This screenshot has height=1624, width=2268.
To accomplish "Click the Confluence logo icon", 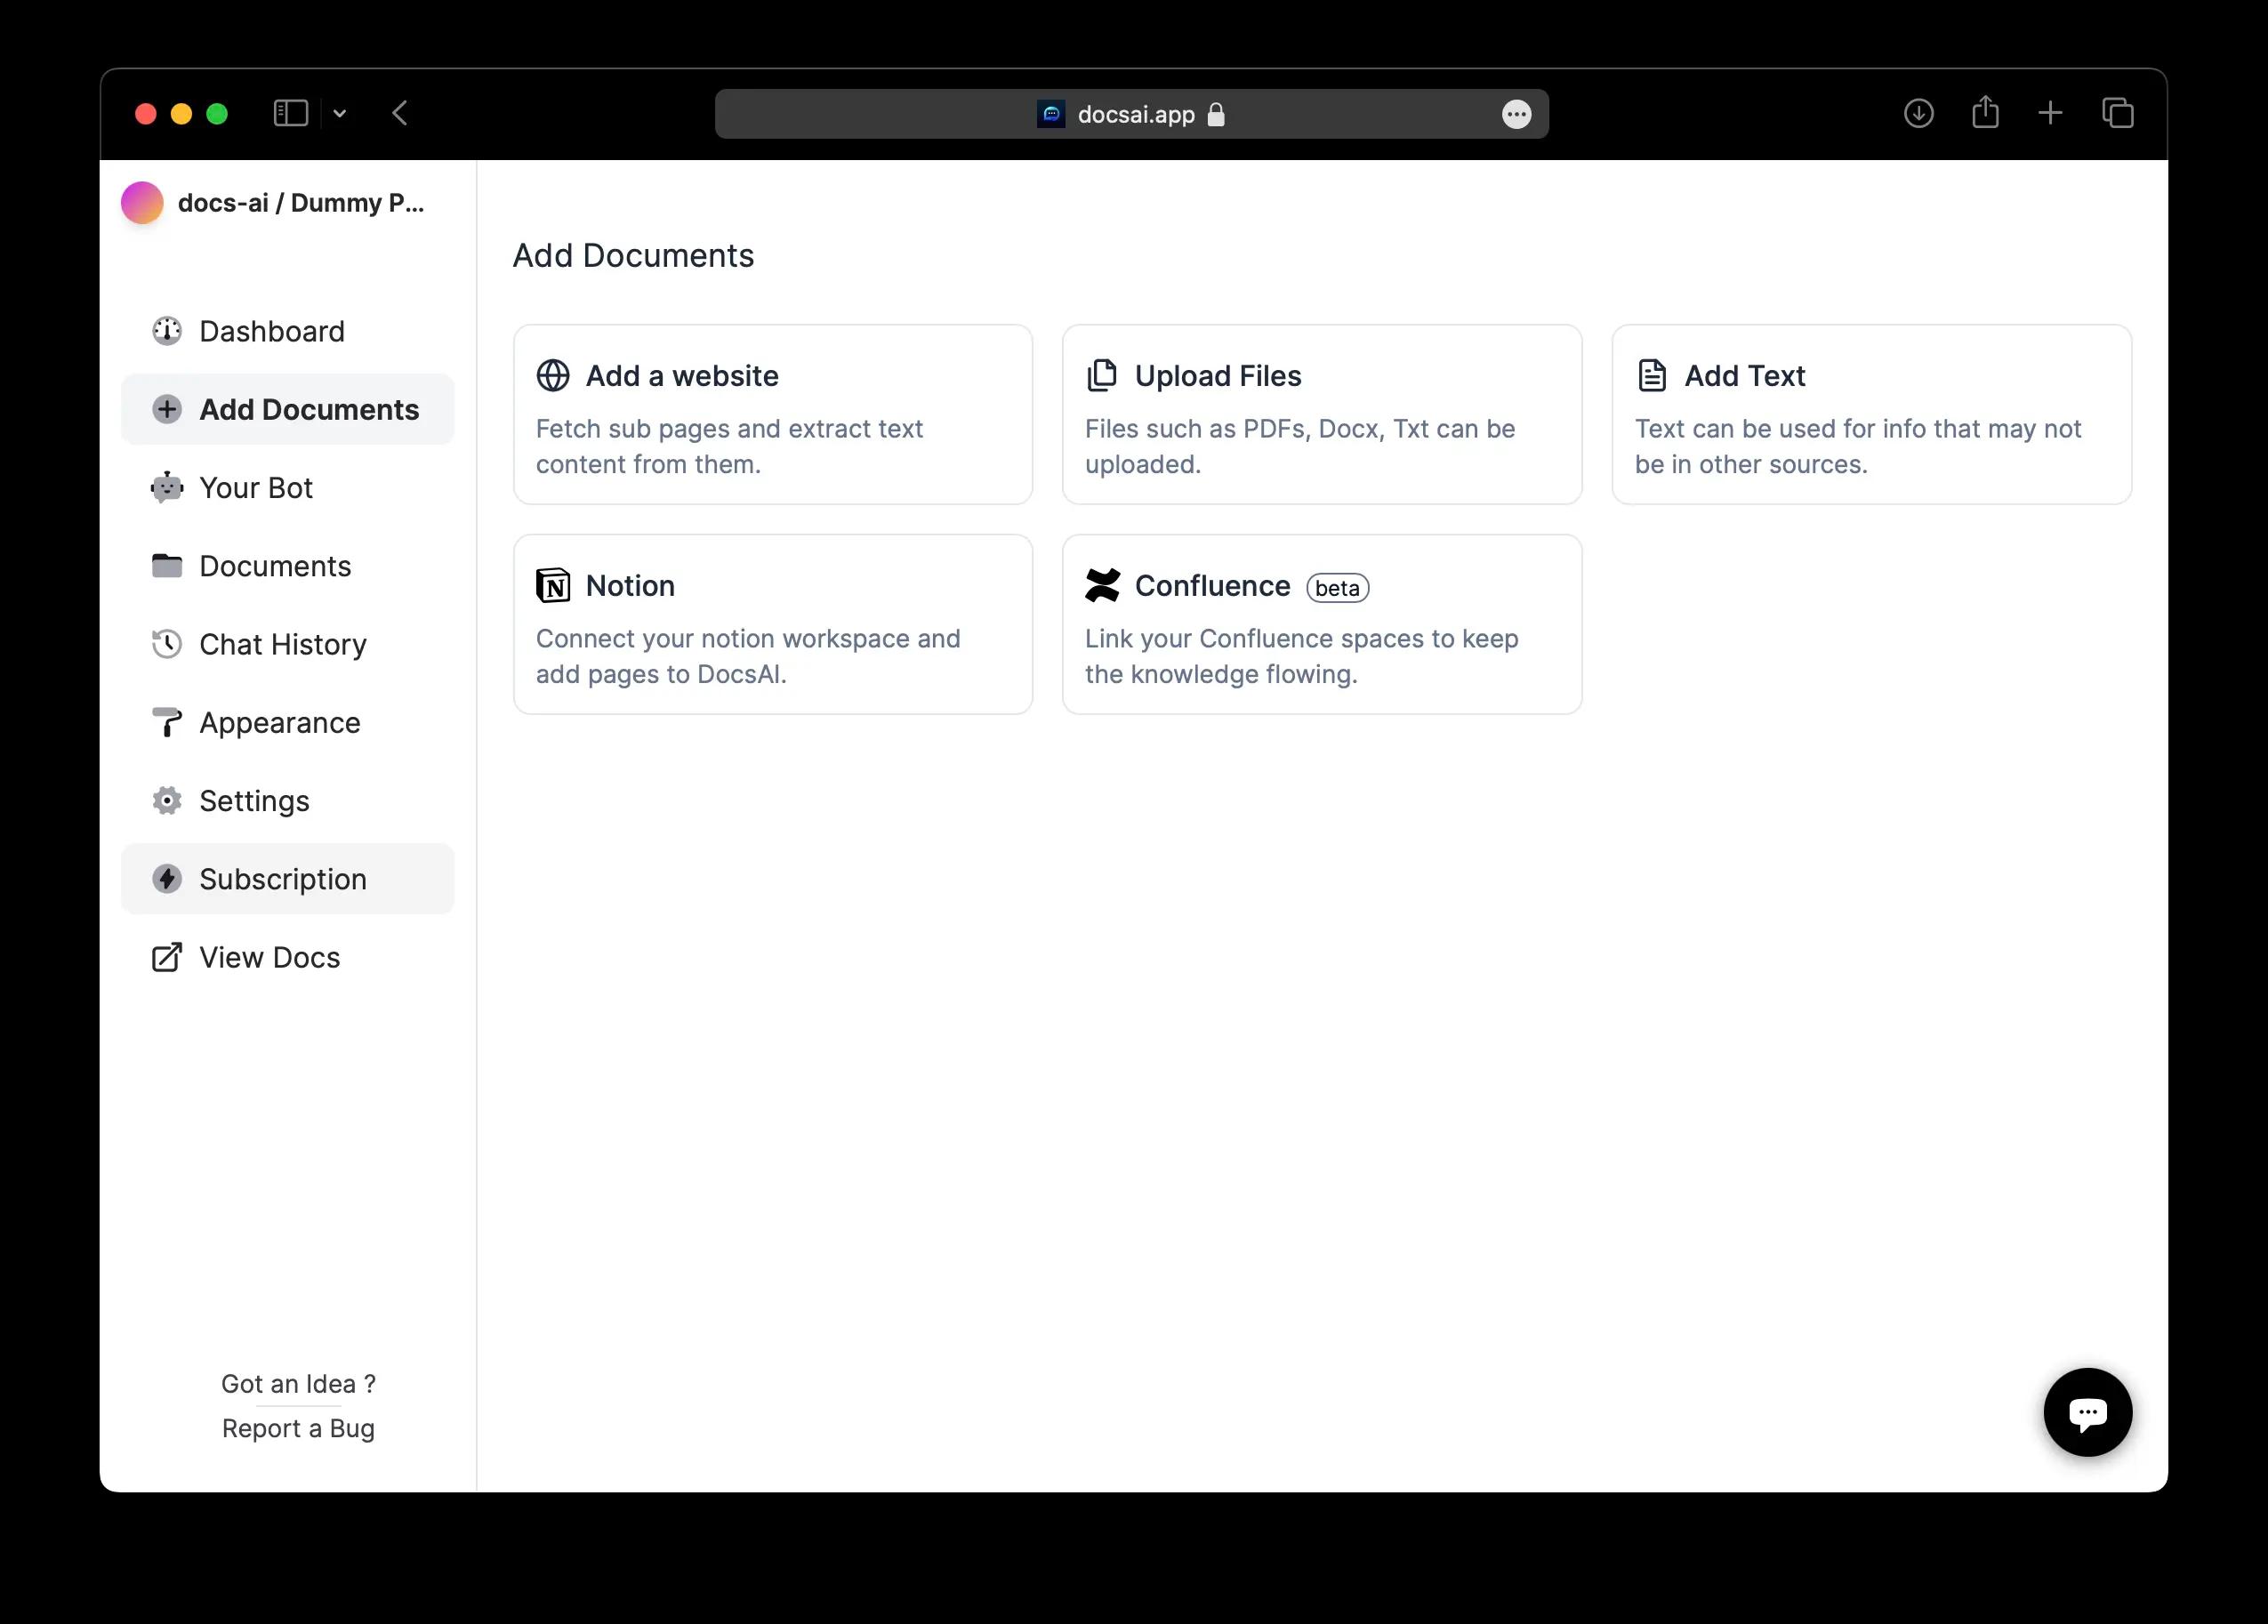I will 1102,586.
